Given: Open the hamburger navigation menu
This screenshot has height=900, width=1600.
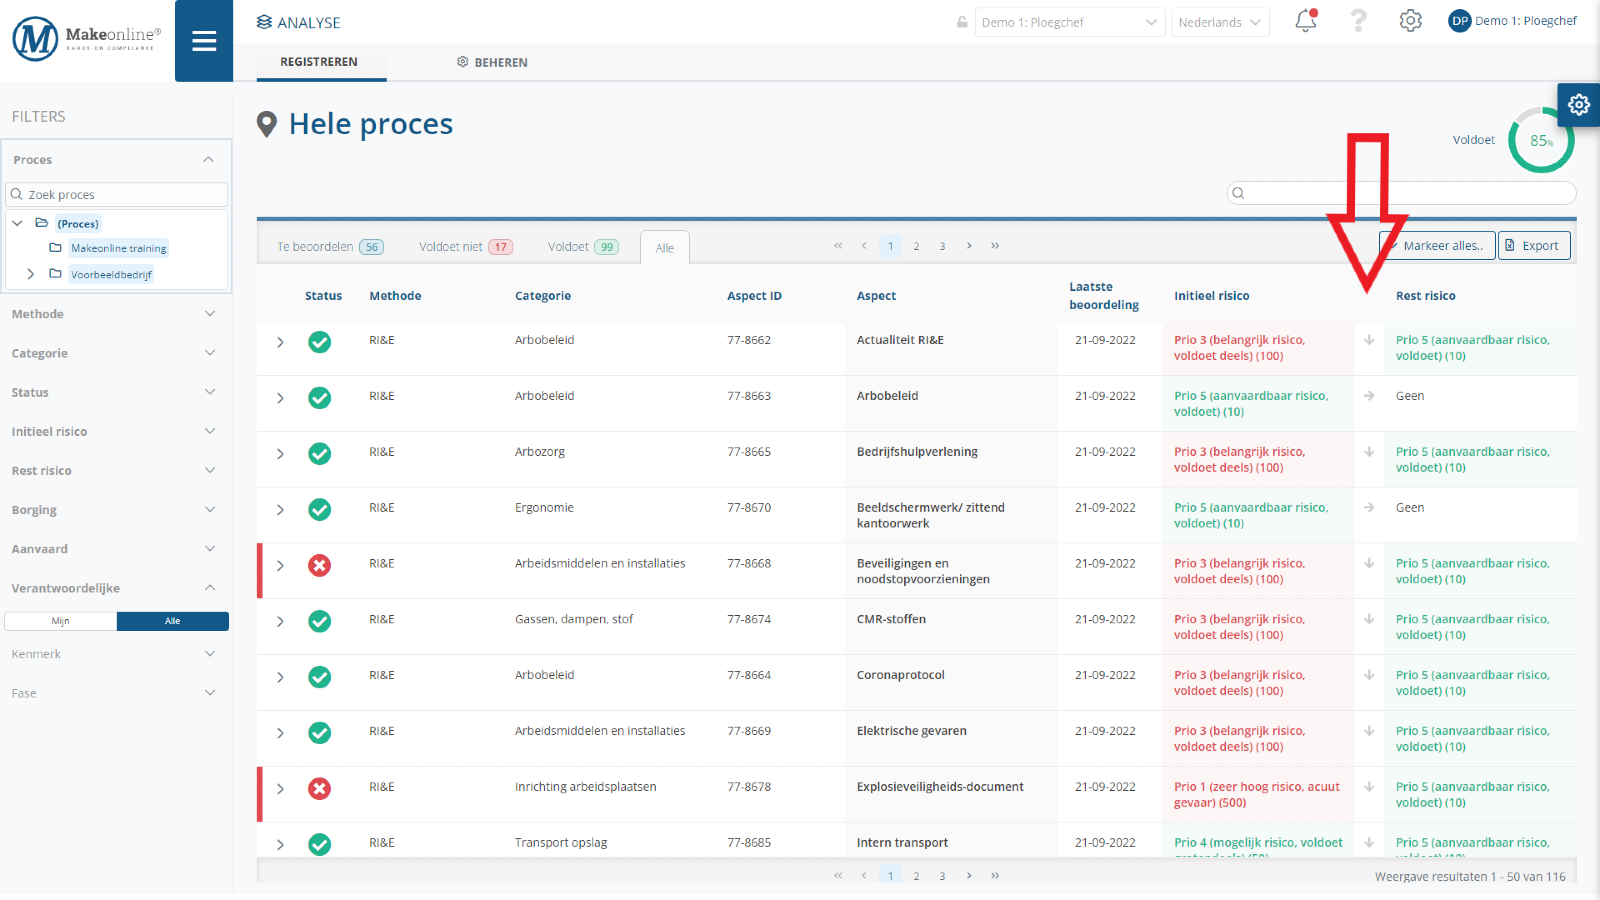Looking at the screenshot, I should pos(204,41).
